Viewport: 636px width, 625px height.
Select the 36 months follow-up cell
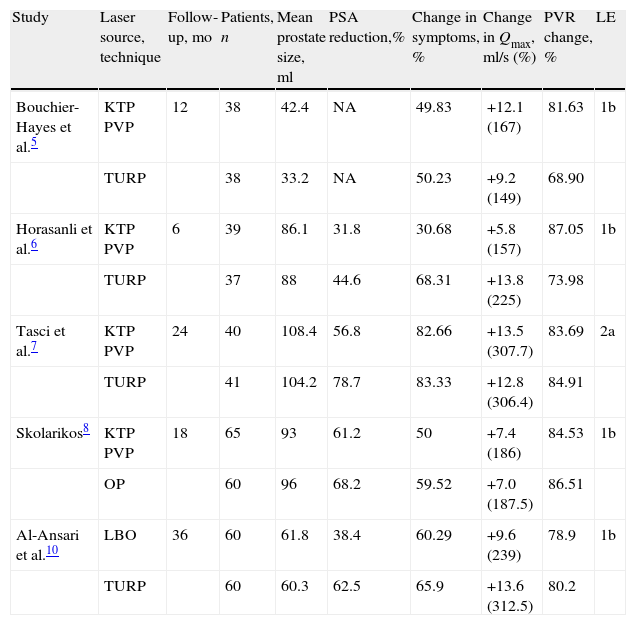(180, 535)
